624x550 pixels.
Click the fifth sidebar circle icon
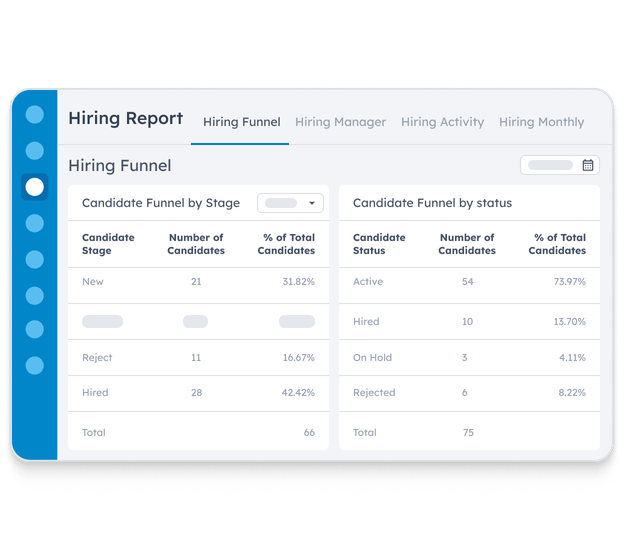point(35,259)
